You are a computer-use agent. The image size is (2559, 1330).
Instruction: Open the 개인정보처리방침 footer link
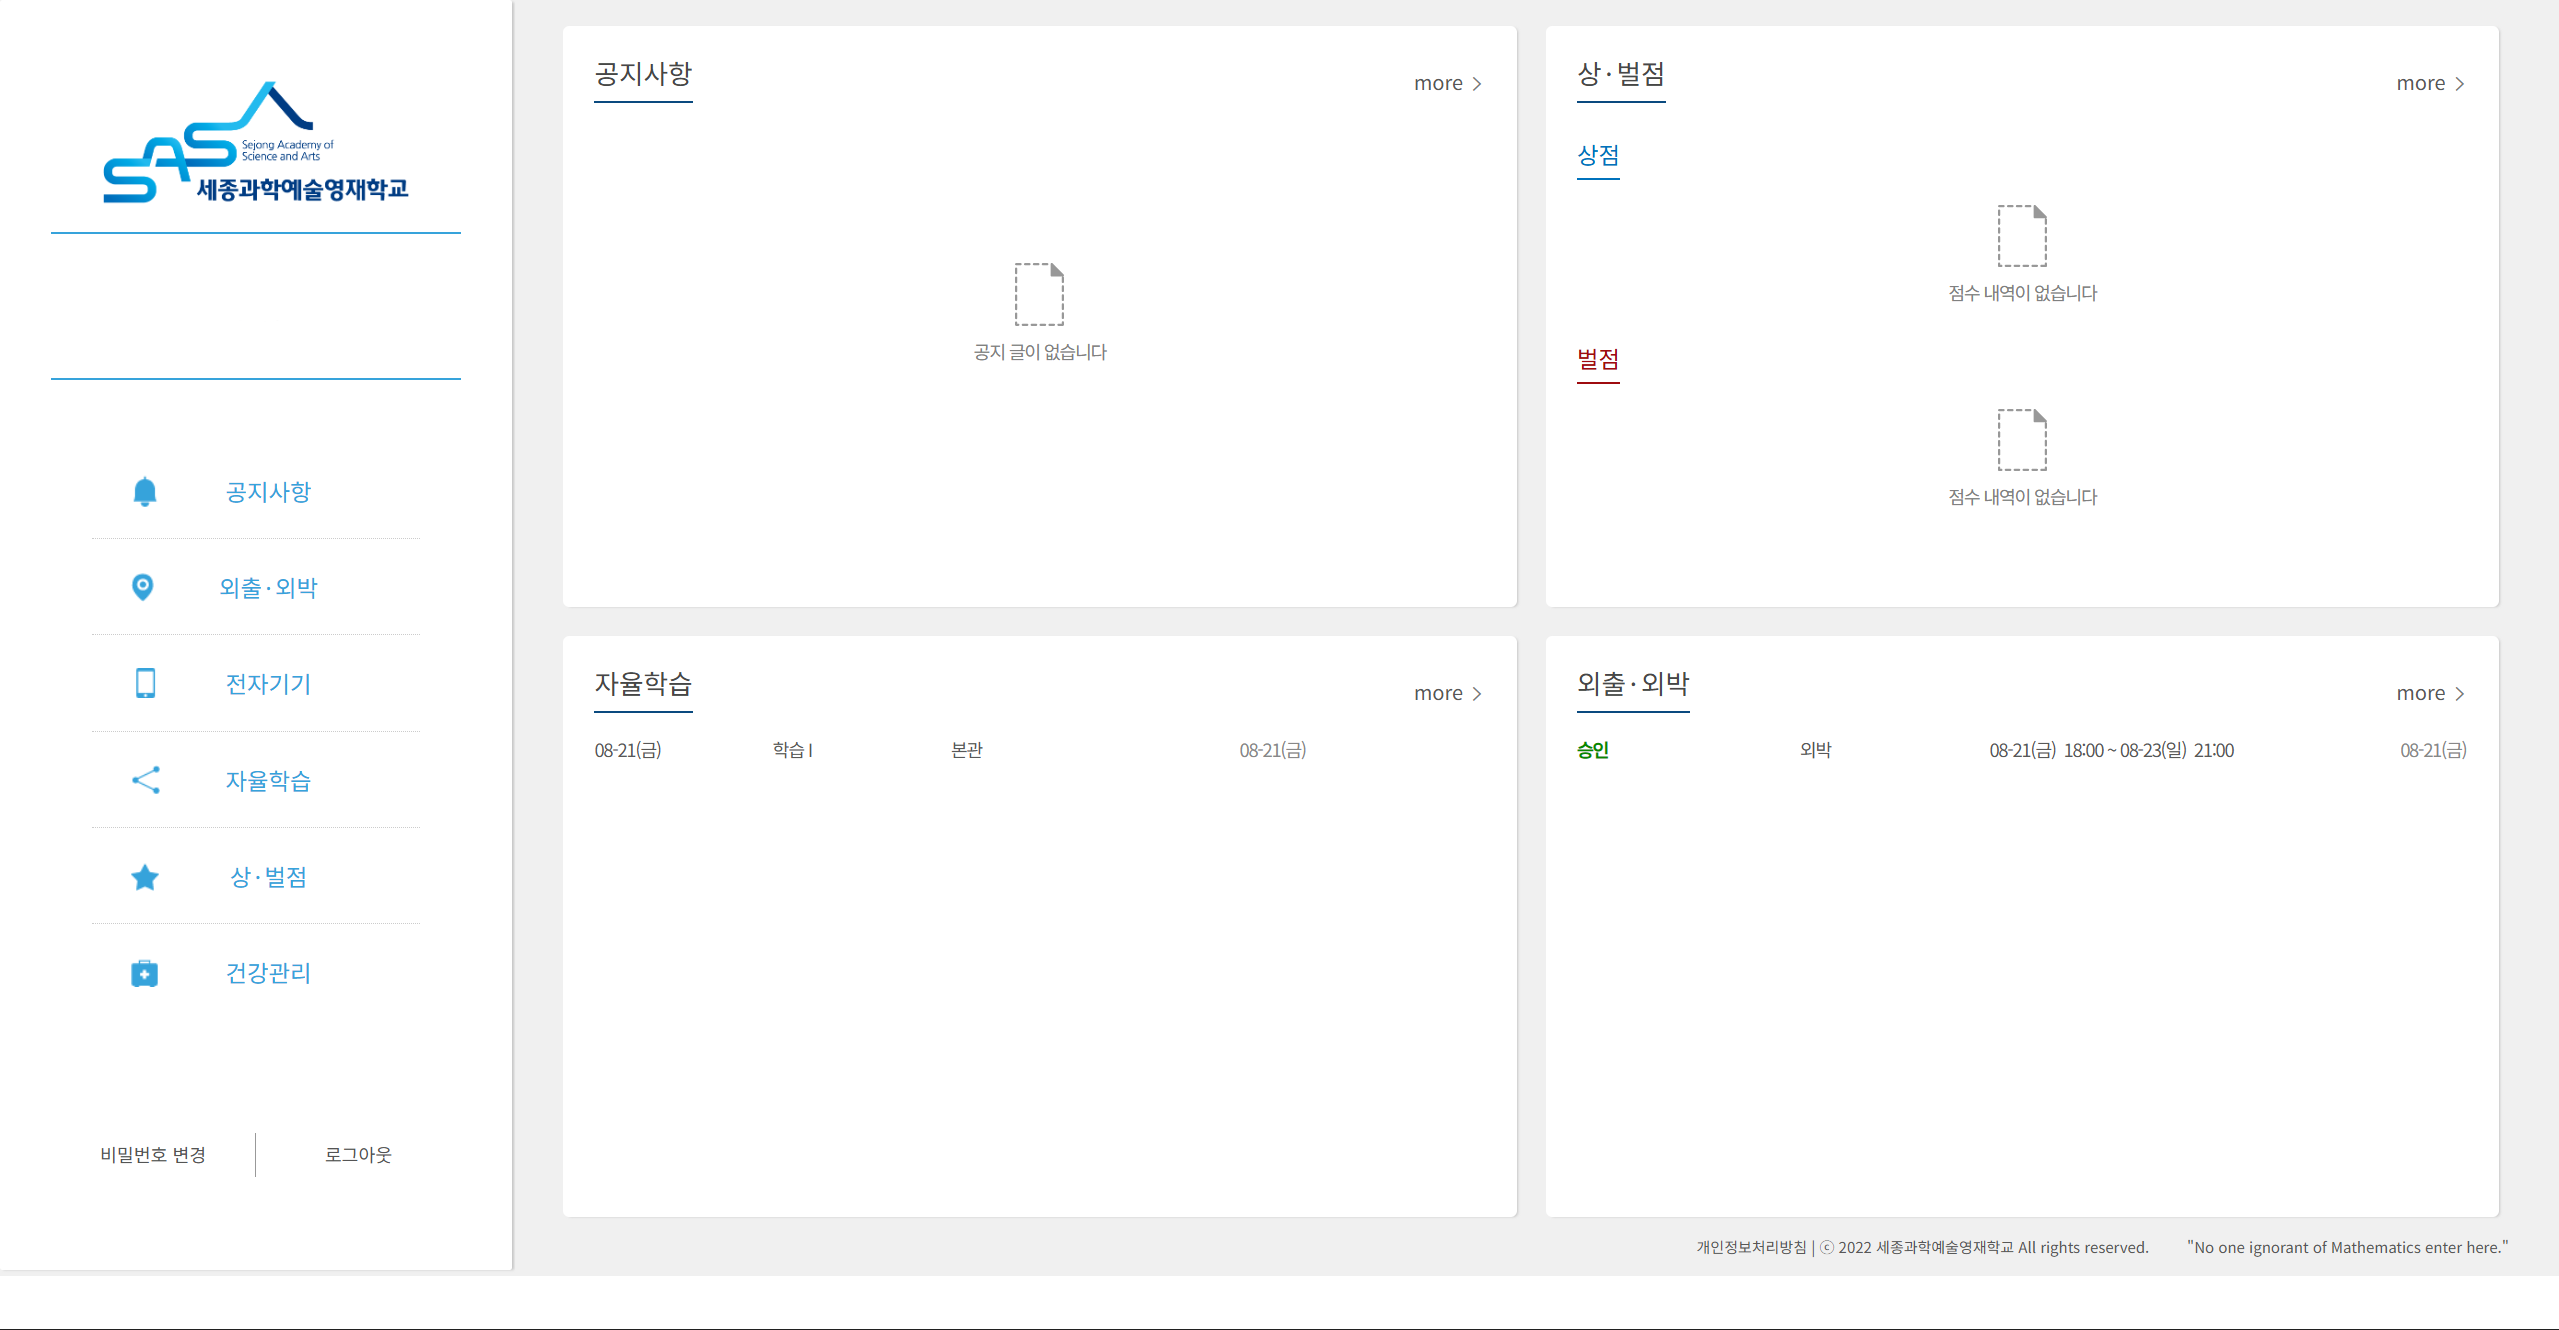pyautogui.click(x=1751, y=1247)
